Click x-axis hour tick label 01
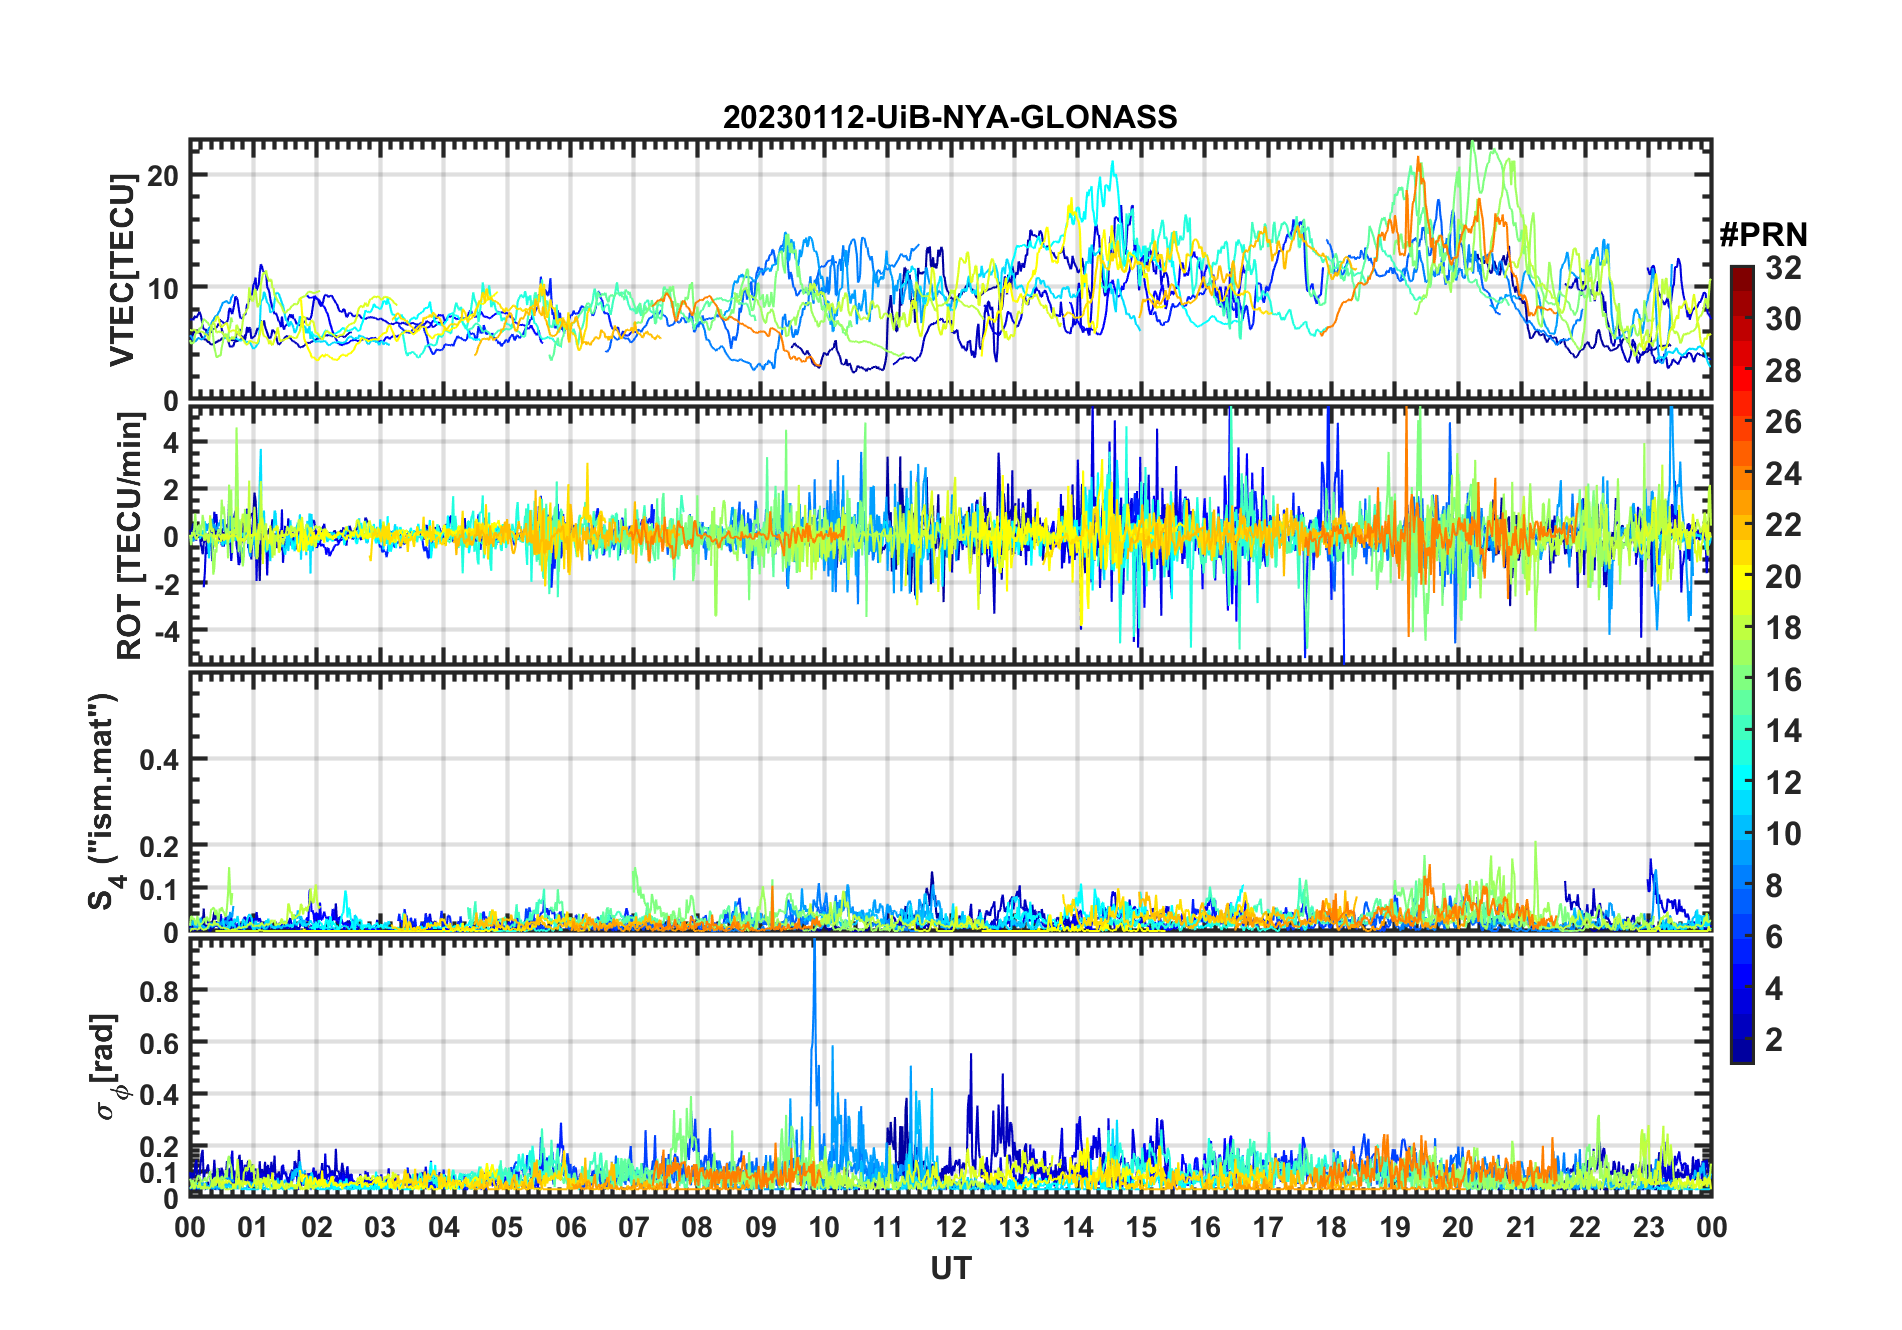This screenshot has height=1330, width=1902. (x=253, y=1227)
